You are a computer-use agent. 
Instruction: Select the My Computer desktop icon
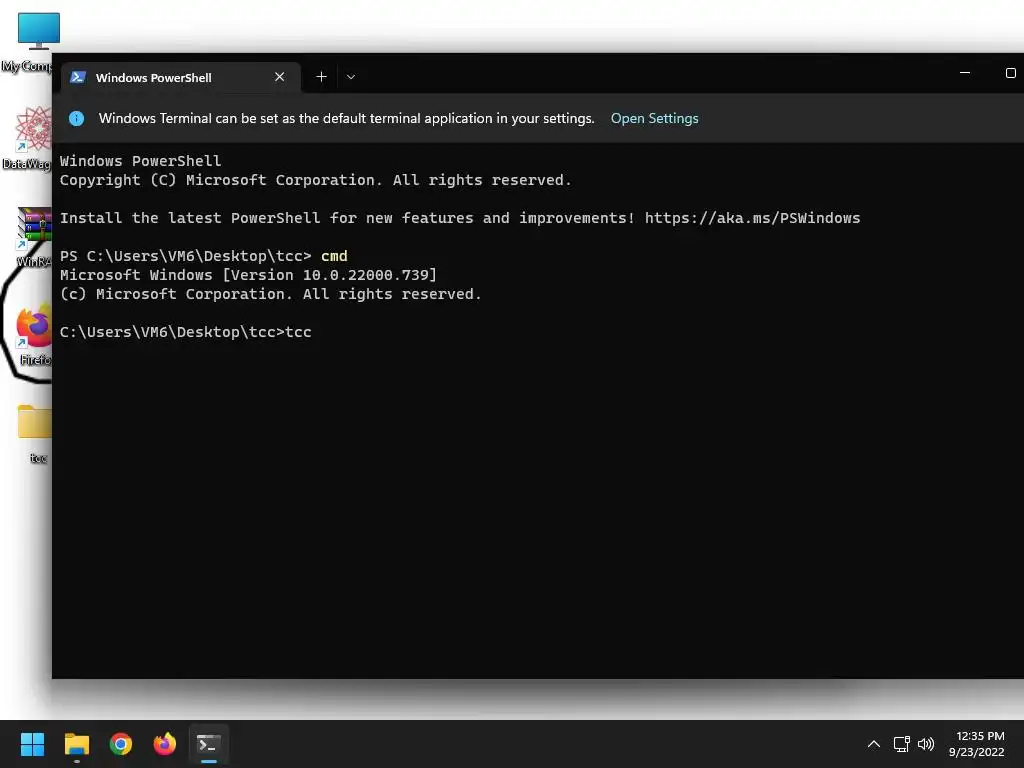click(31, 42)
